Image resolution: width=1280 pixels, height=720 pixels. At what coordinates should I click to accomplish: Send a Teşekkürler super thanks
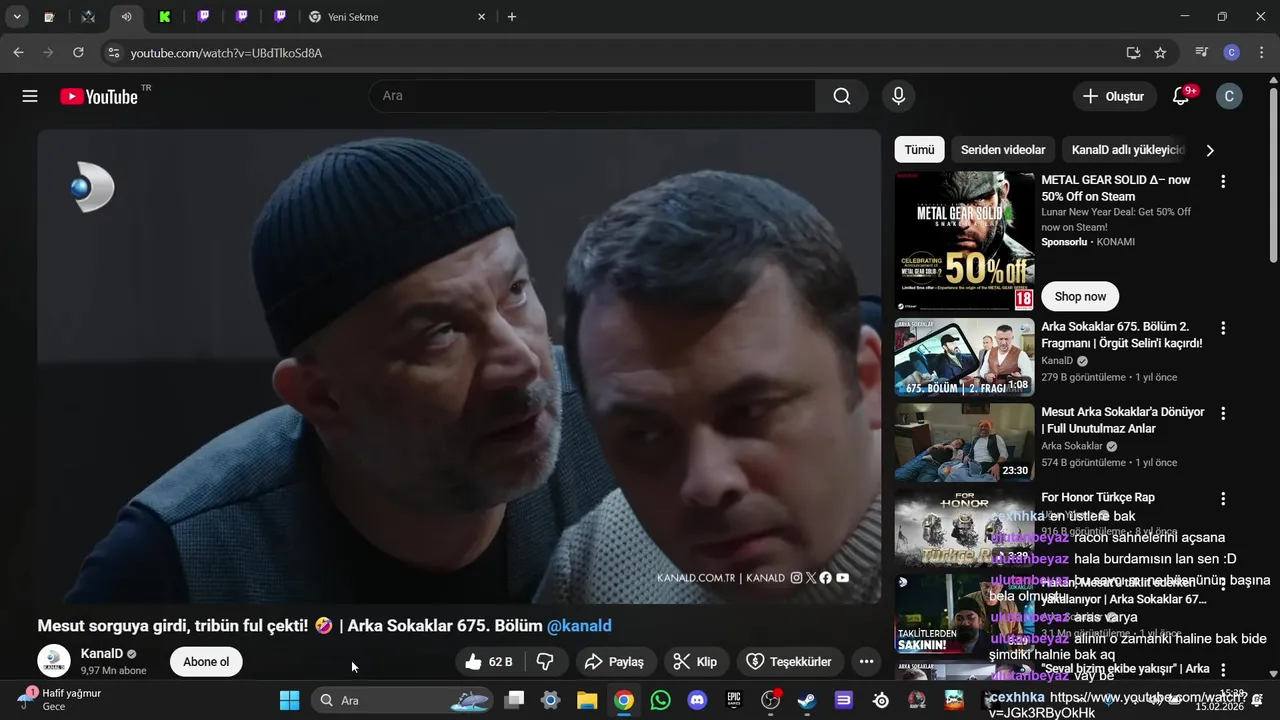point(790,662)
